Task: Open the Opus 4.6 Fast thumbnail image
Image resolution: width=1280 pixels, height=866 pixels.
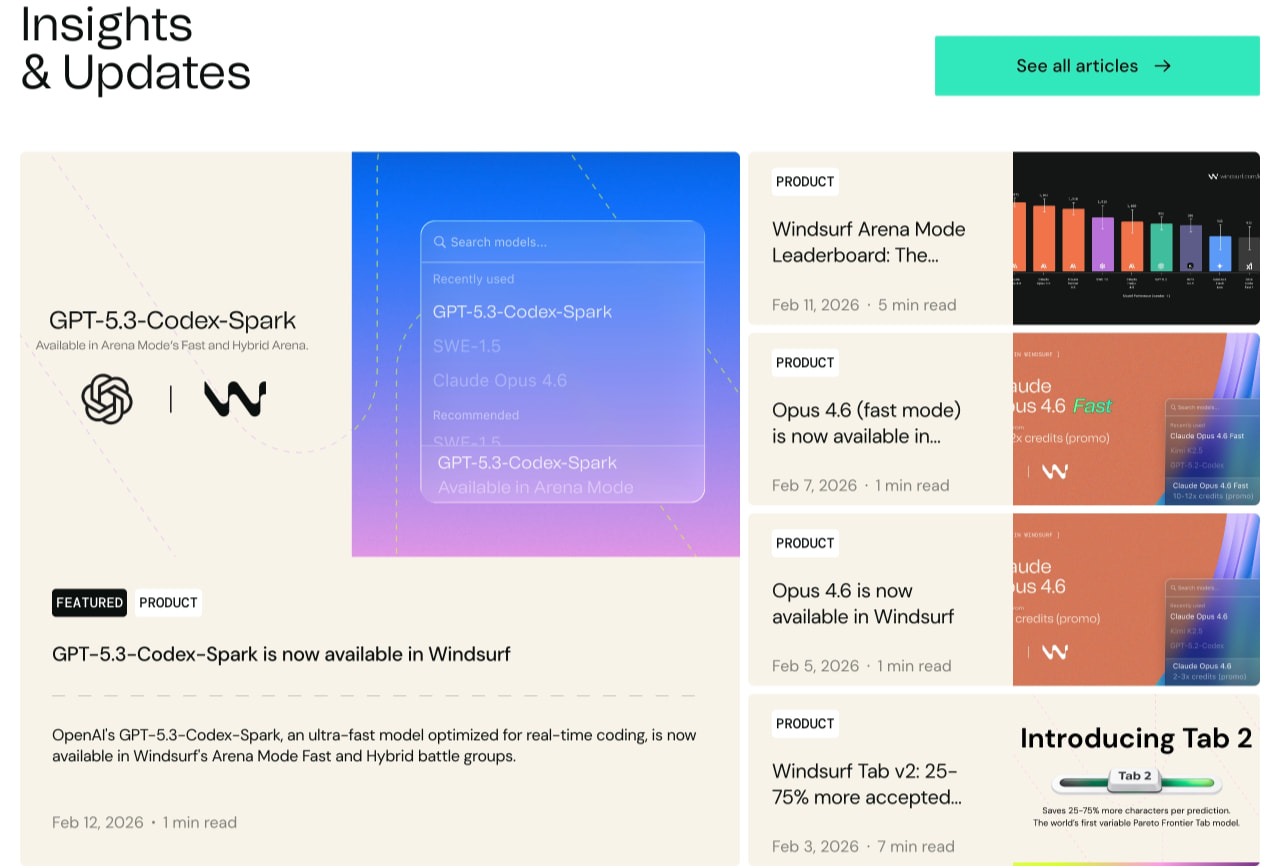Action: tap(1136, 419)
